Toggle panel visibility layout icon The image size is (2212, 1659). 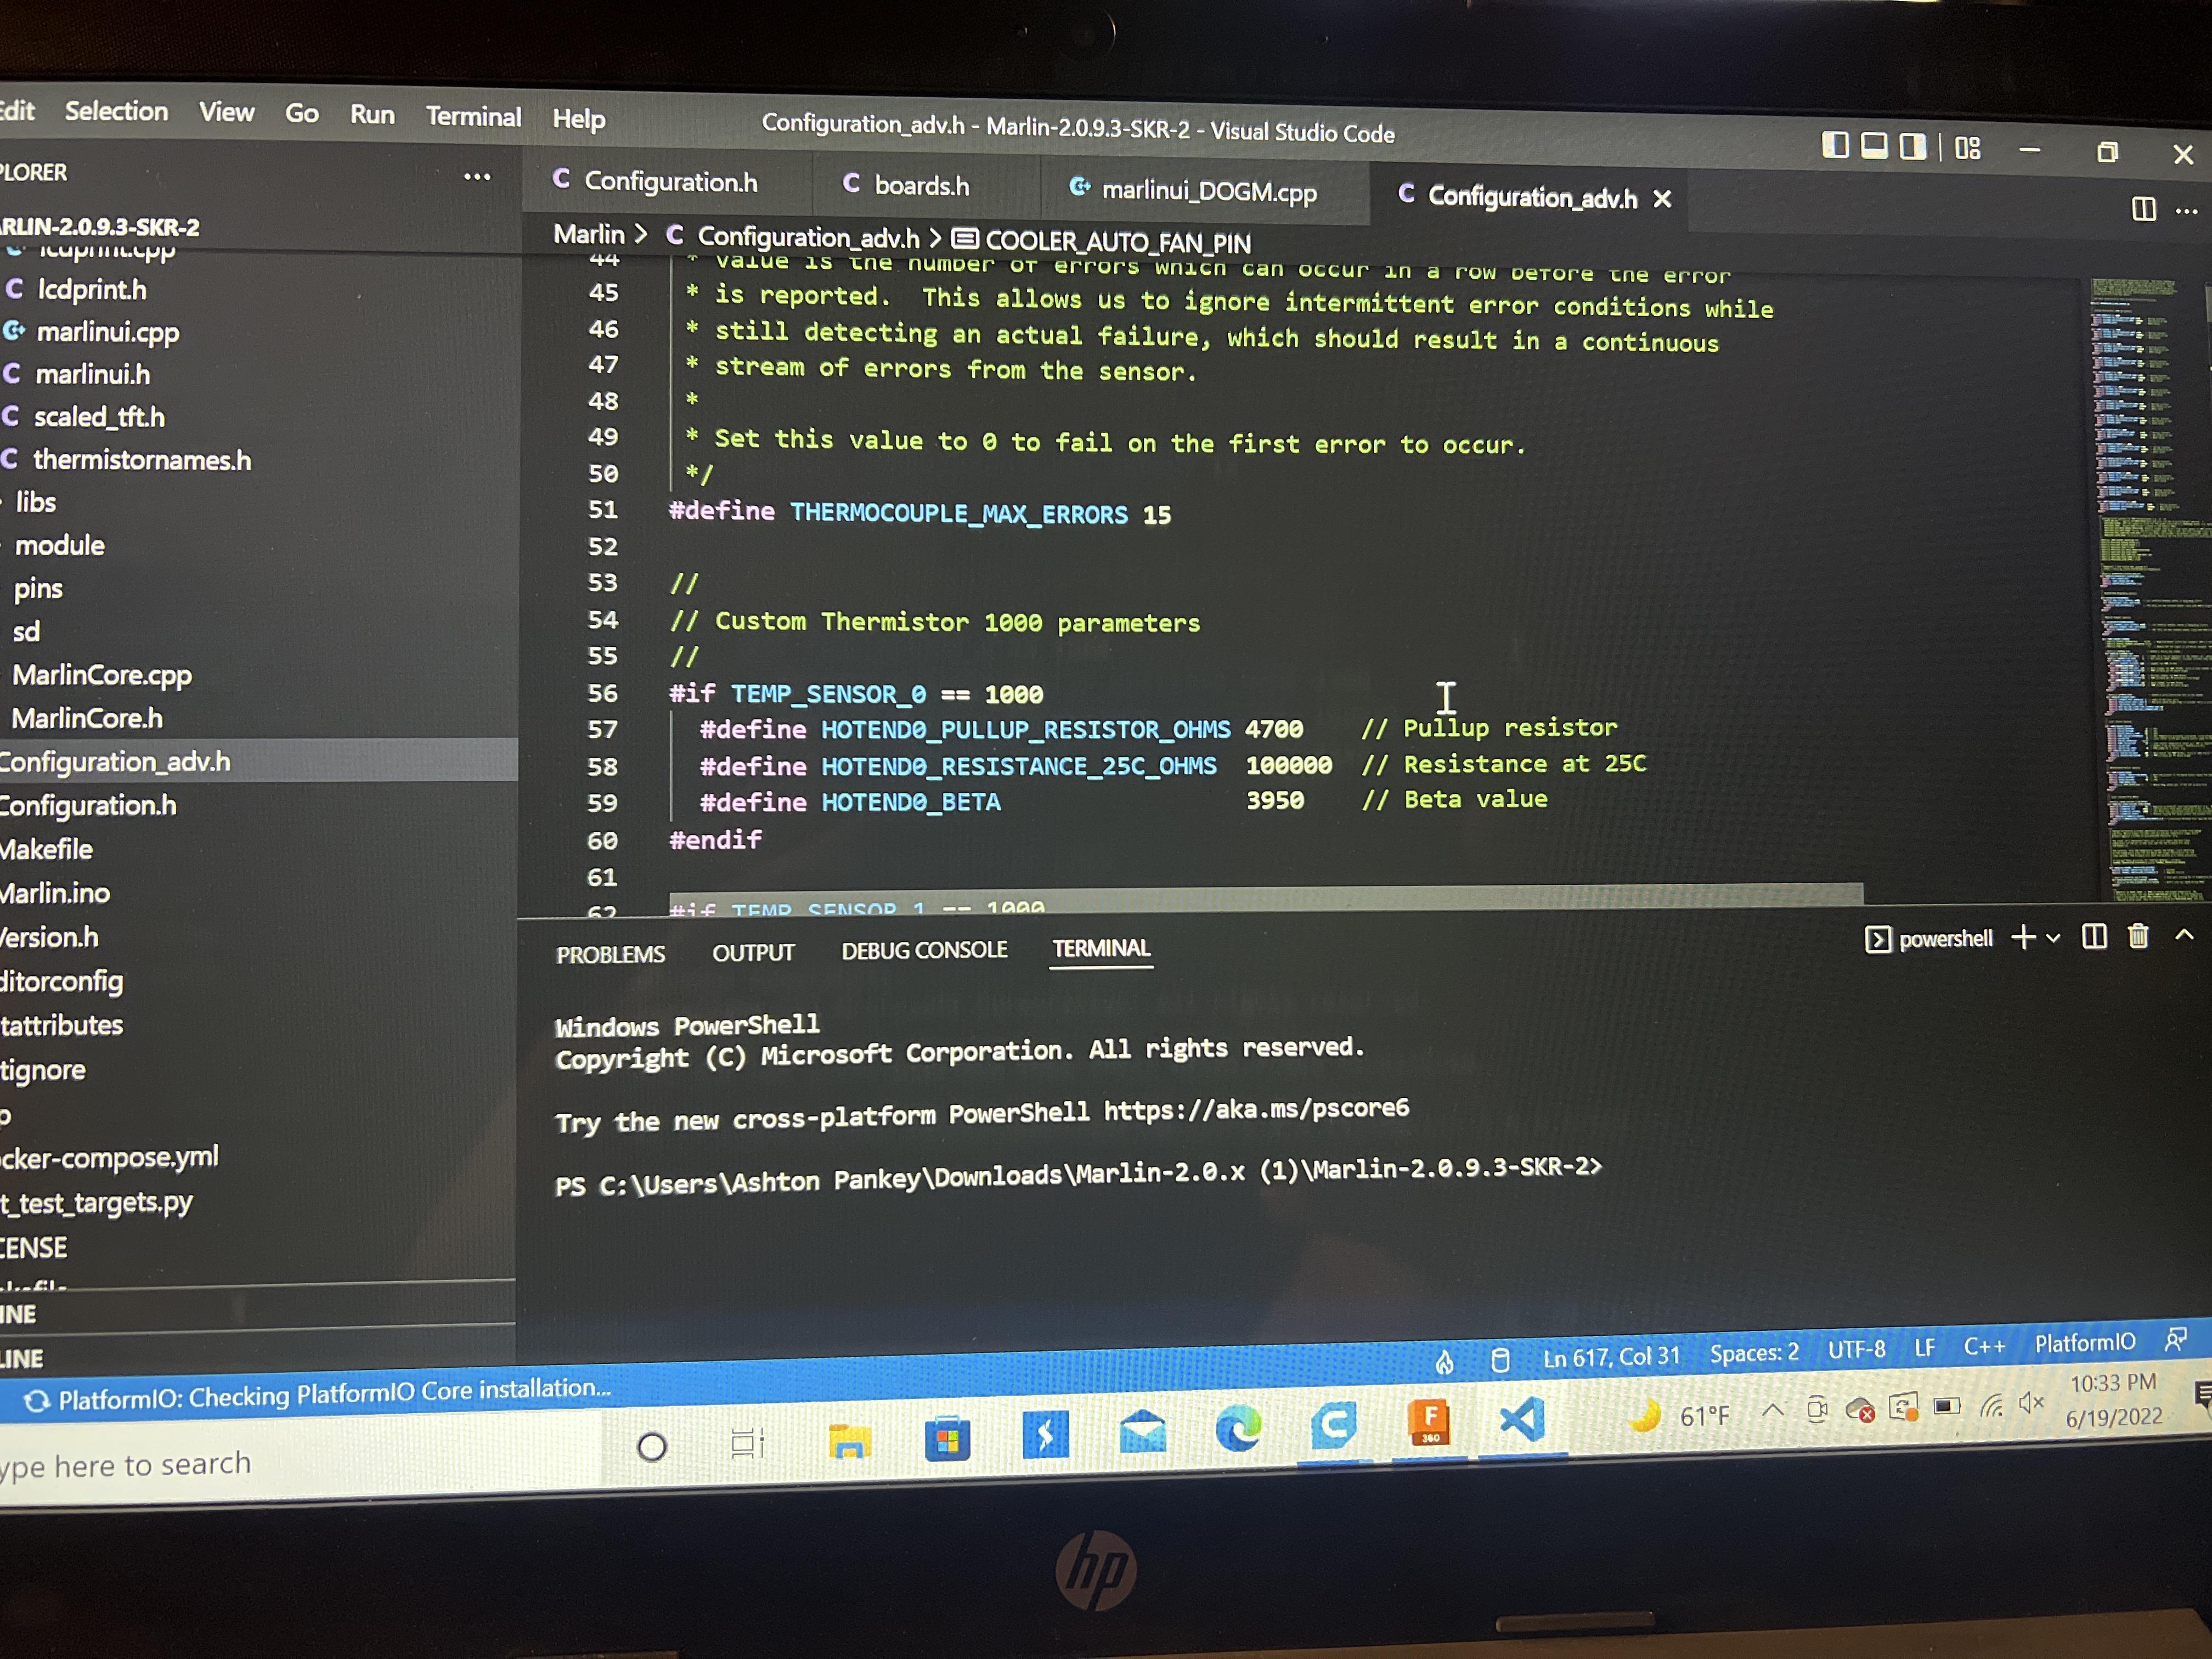pos(1873,146)
